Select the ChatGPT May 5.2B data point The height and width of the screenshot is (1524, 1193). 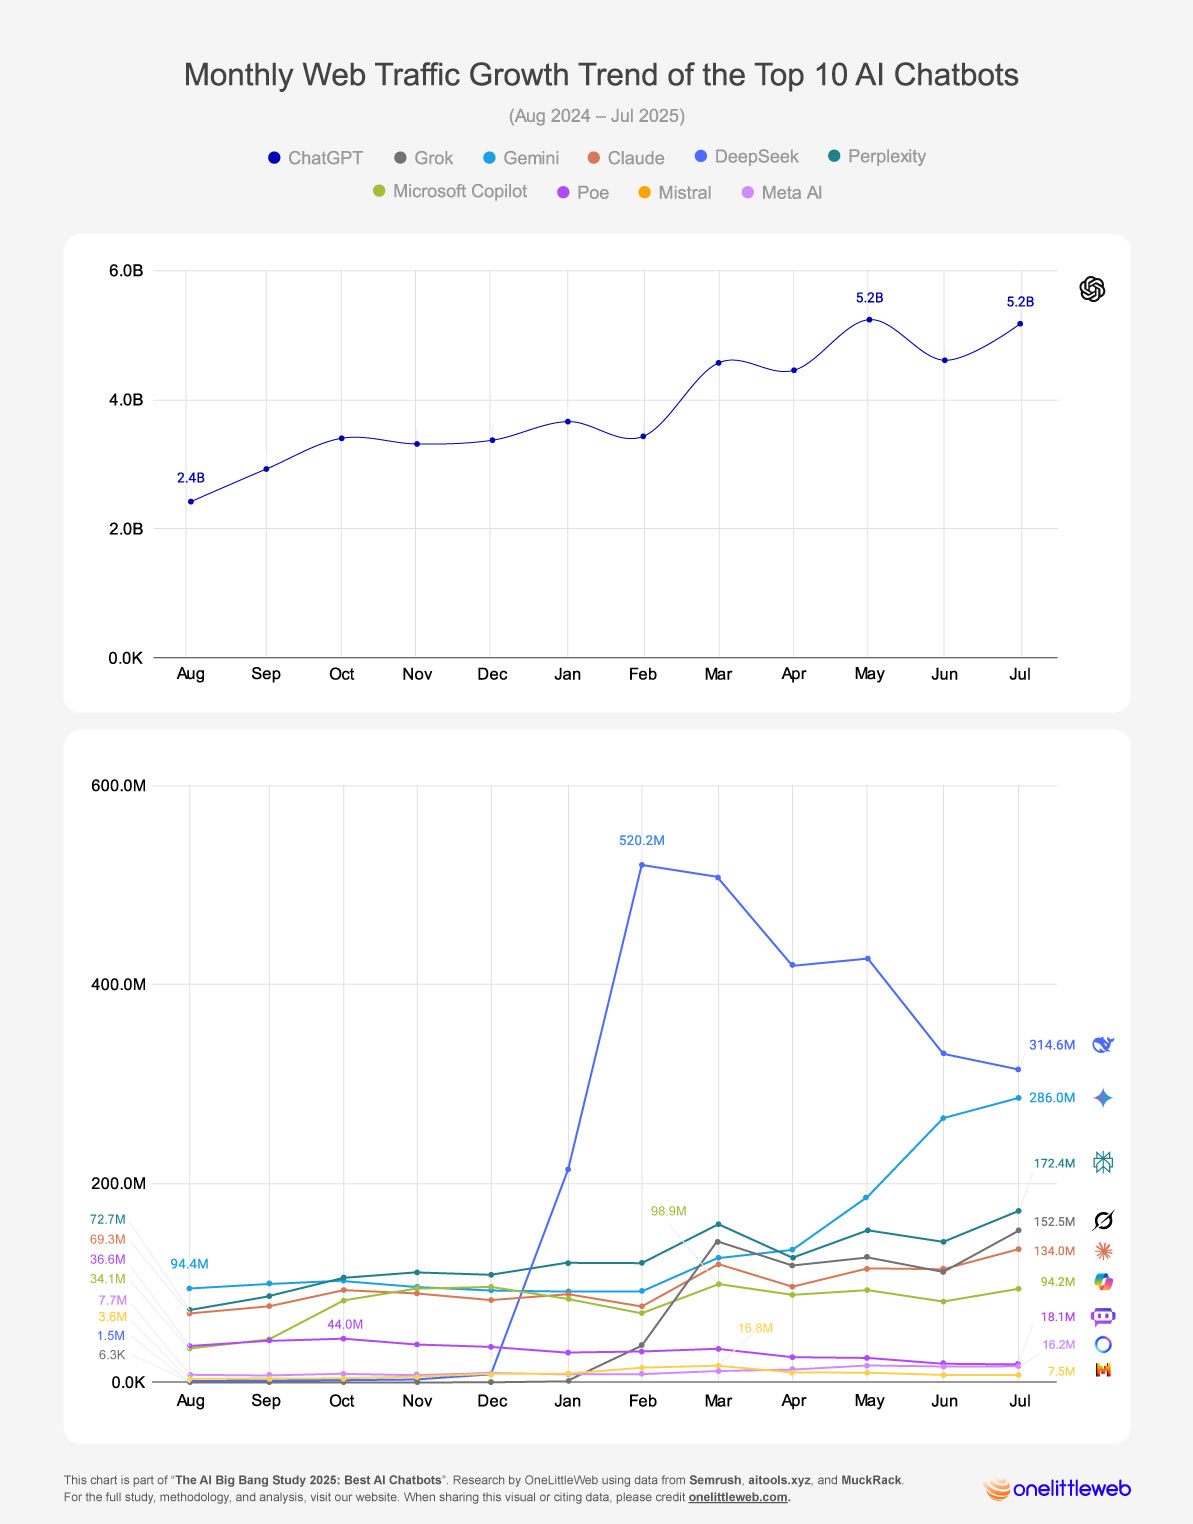[869, 319]
